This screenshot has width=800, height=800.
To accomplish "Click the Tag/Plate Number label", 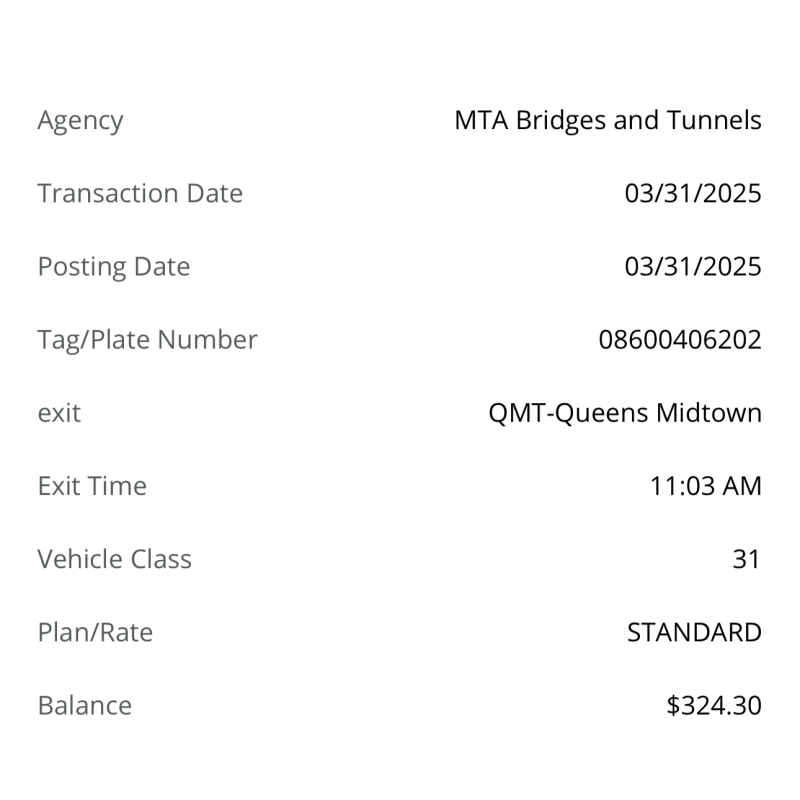I will (x=147, y=340).
